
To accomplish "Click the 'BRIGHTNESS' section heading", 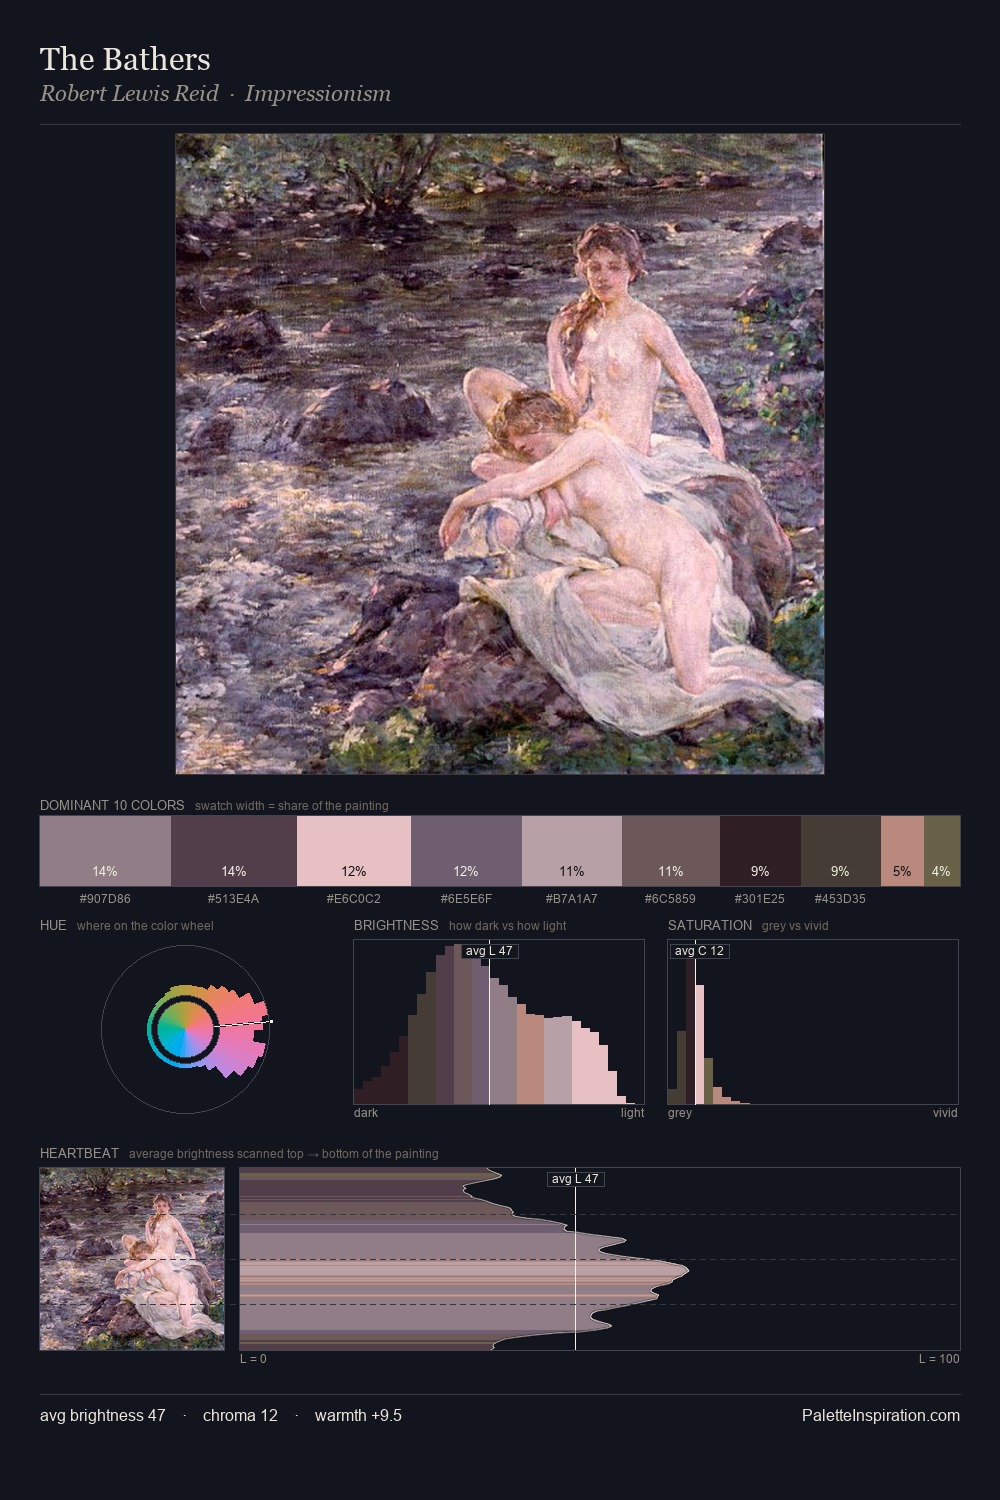I will tap(396, 925).
